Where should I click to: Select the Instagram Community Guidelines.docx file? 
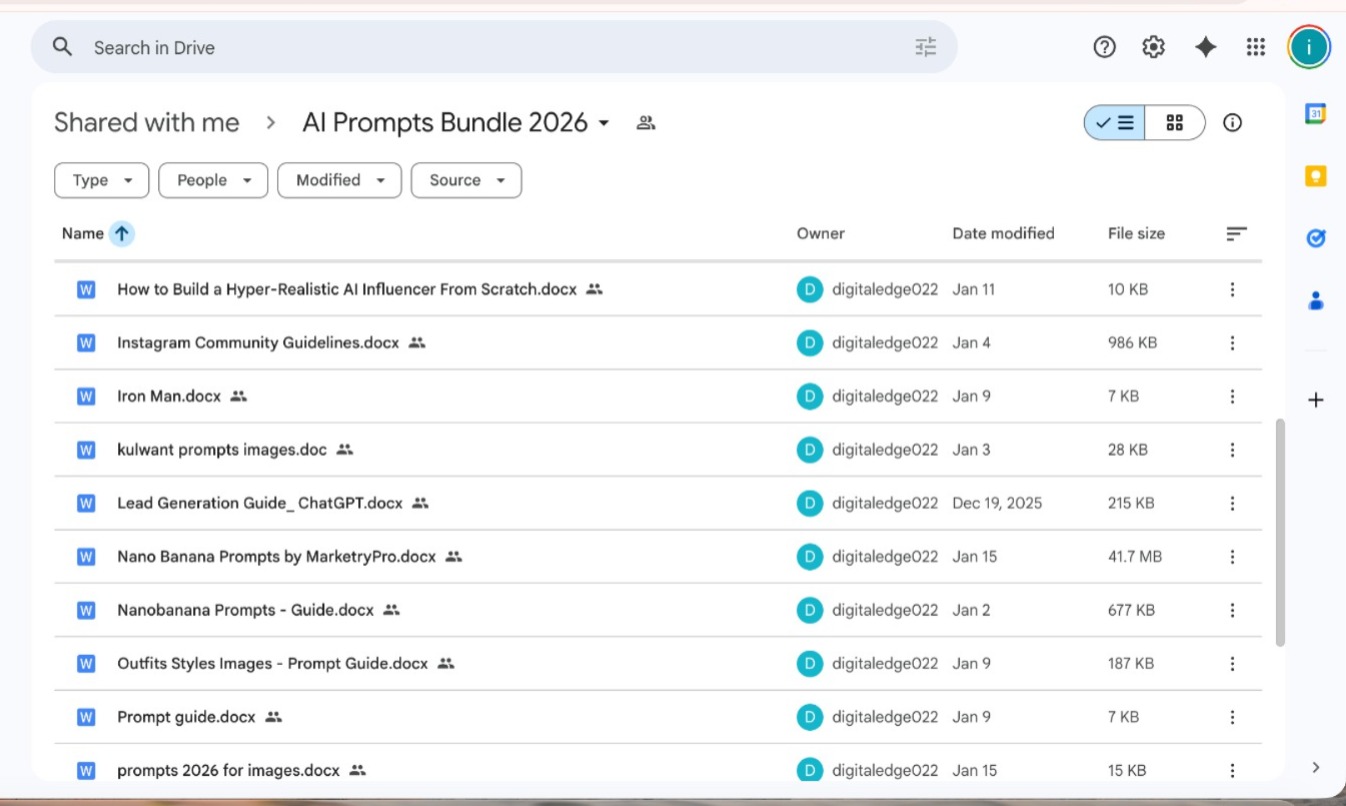(257, 343)
